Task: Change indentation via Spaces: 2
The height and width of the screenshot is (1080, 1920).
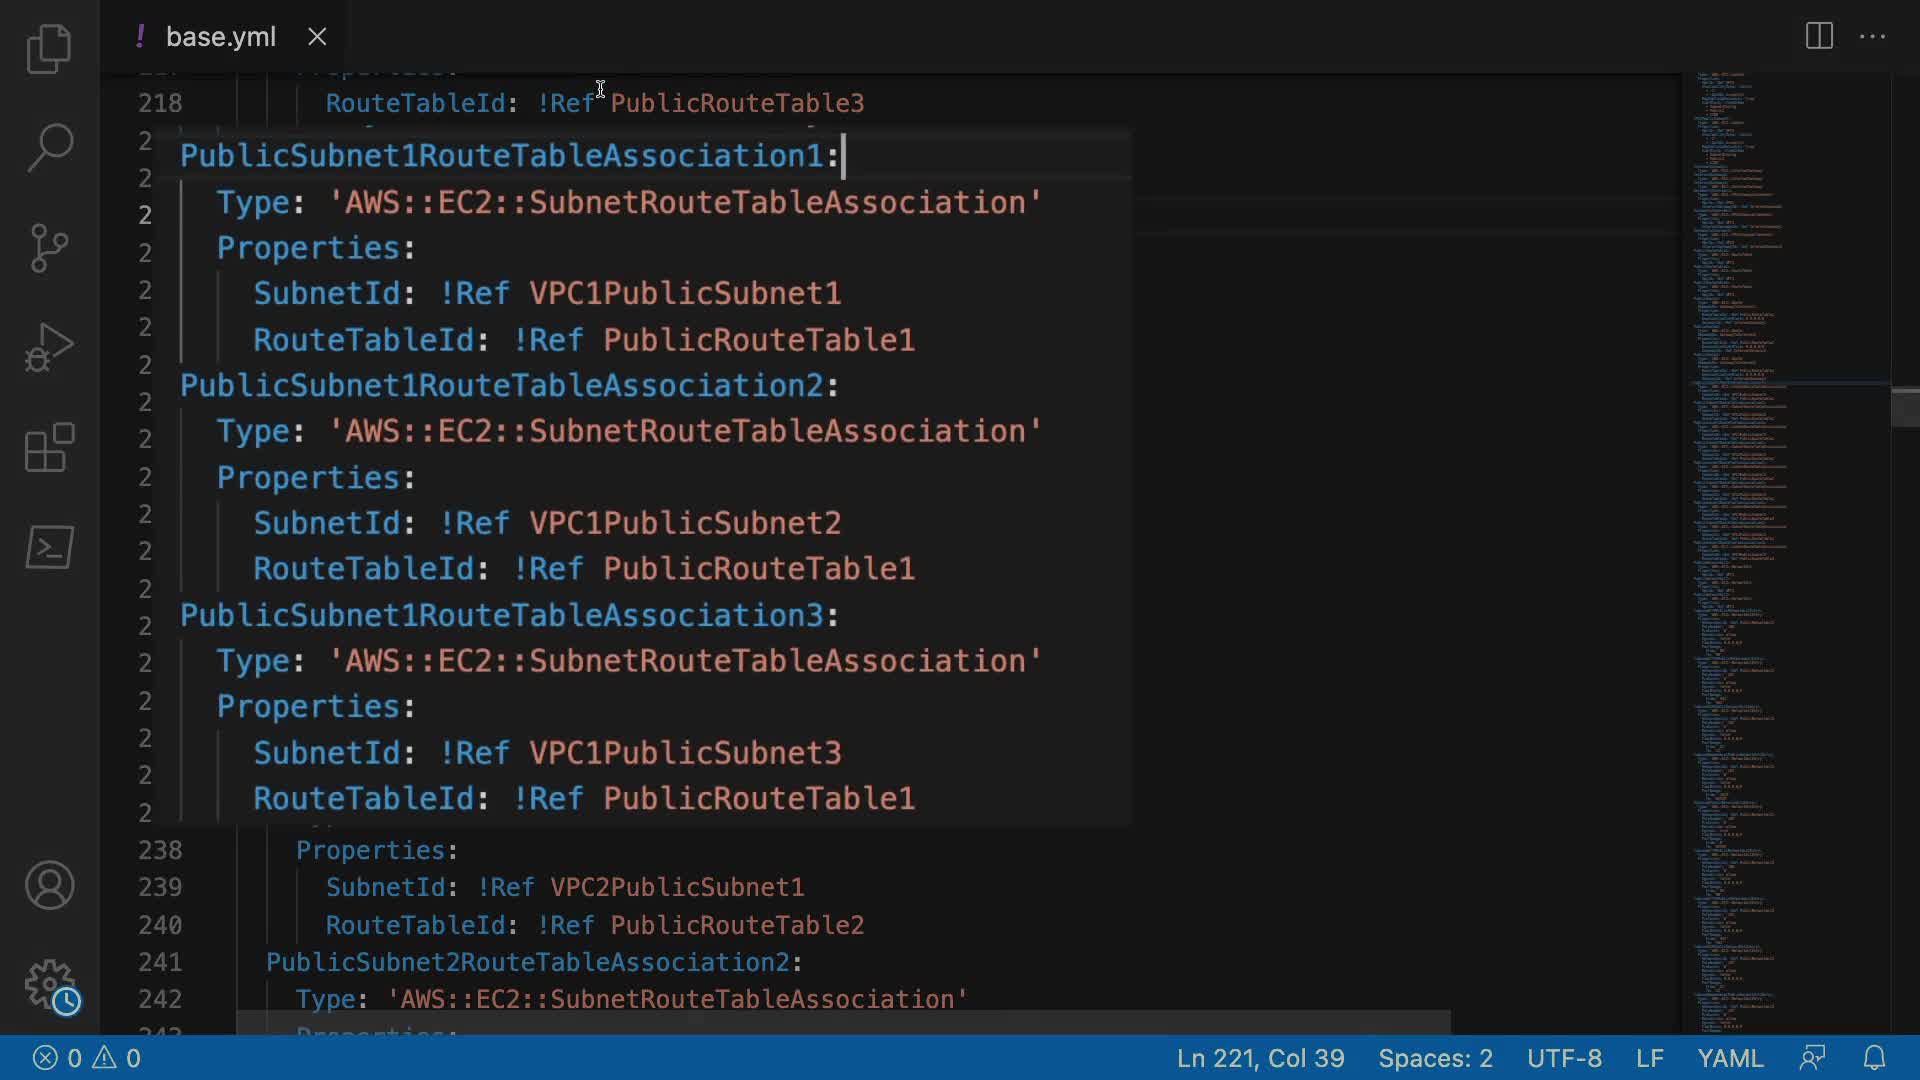Action: pyautogui.click(x=1435, y=1058)
